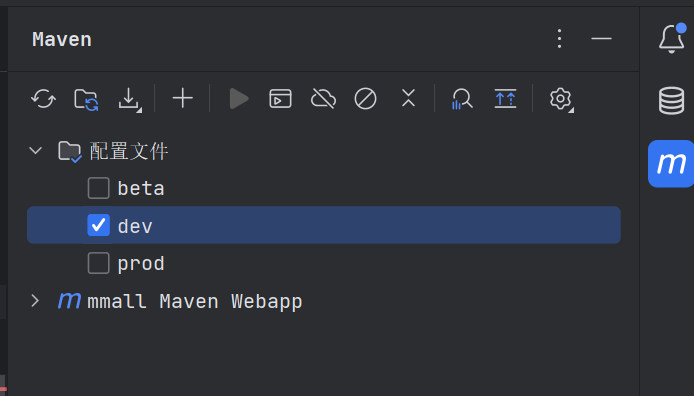Click the Reload All Maven Projects icon
The image size is (694, 396).
[43, 99]
